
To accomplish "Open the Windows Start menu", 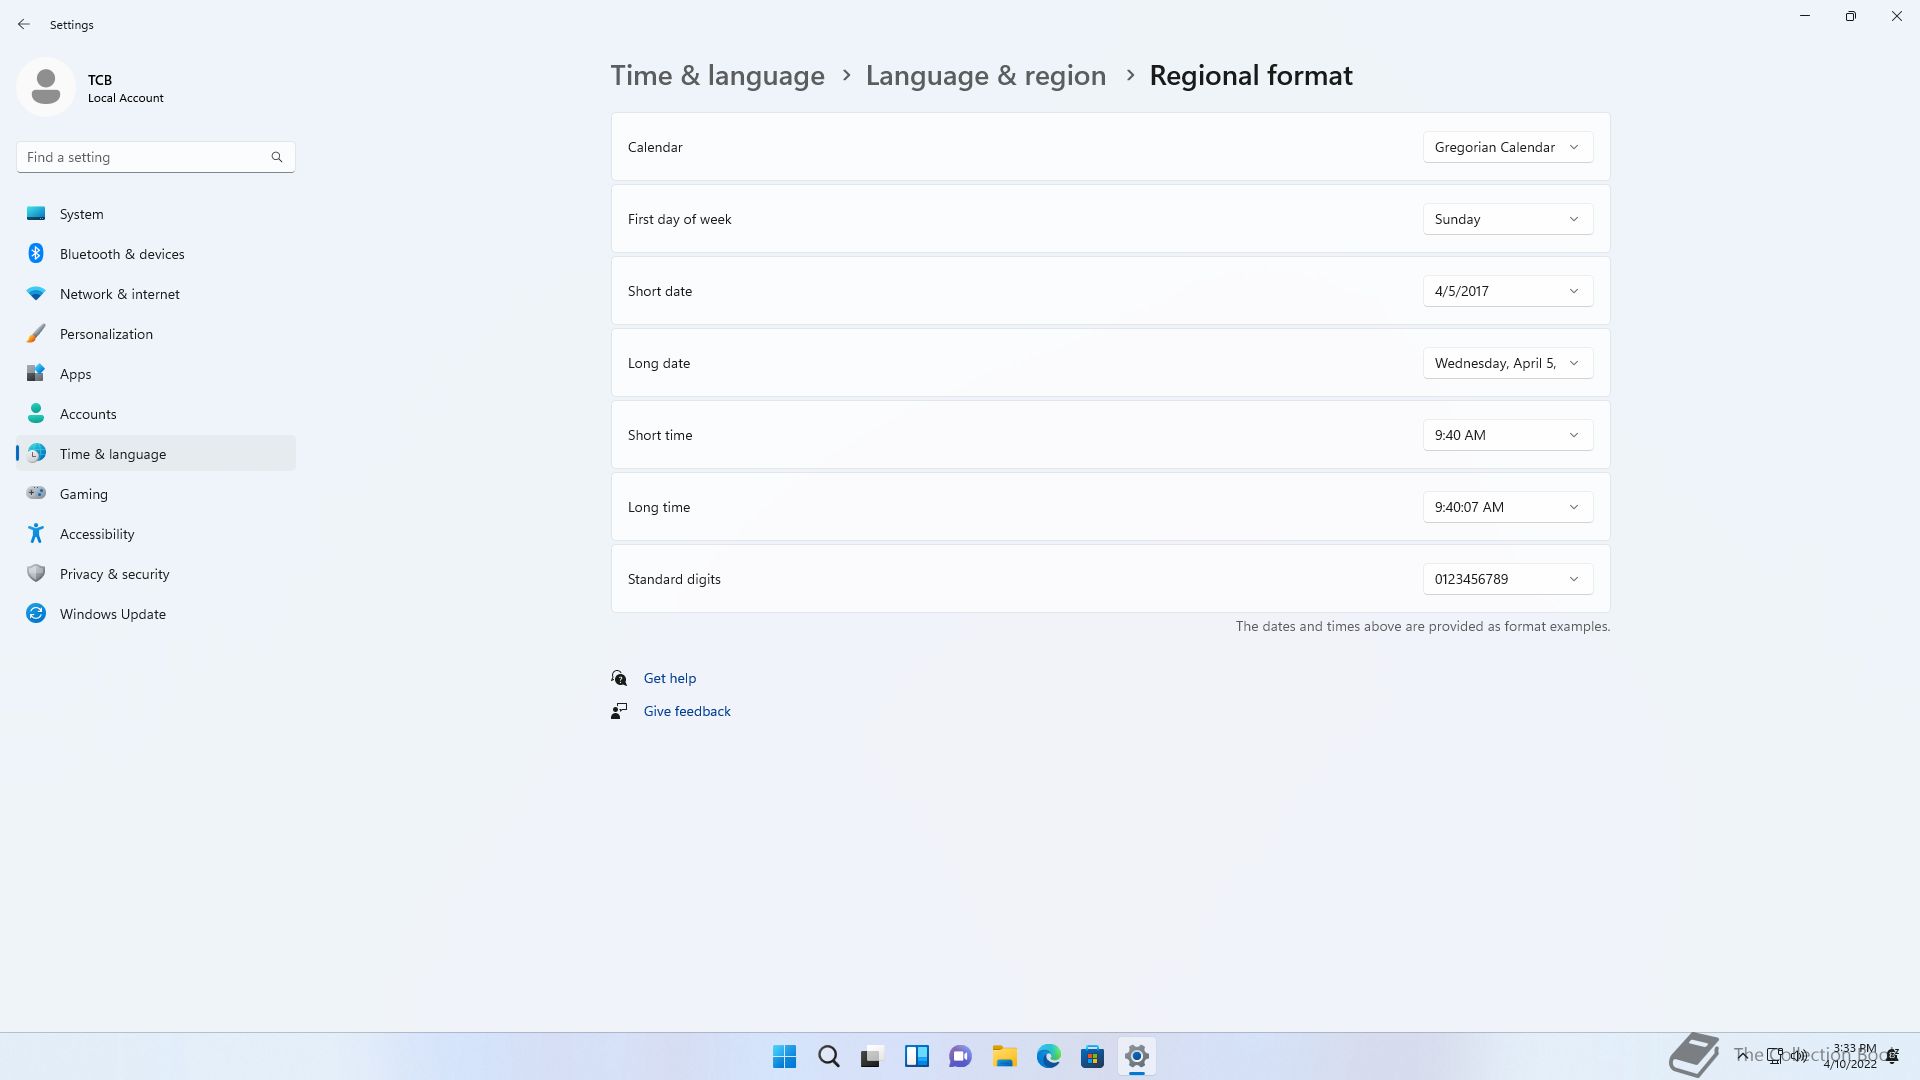I will [x=785, y=1056].
